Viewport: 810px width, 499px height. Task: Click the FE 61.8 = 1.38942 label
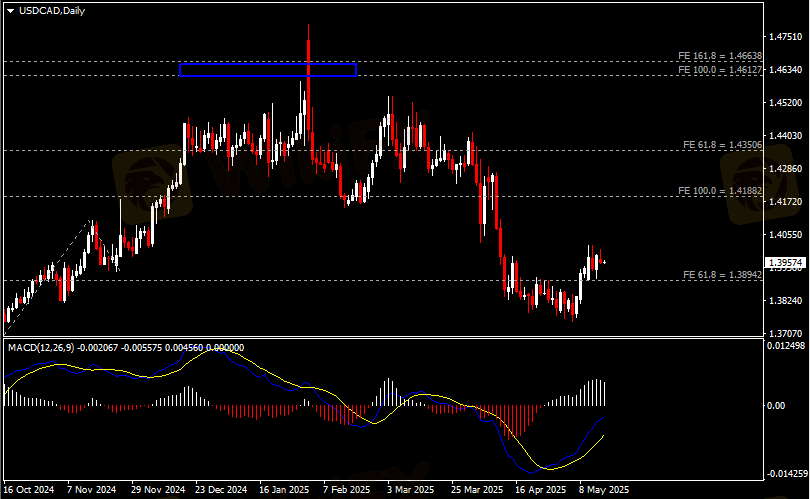[x=722, y=275]
